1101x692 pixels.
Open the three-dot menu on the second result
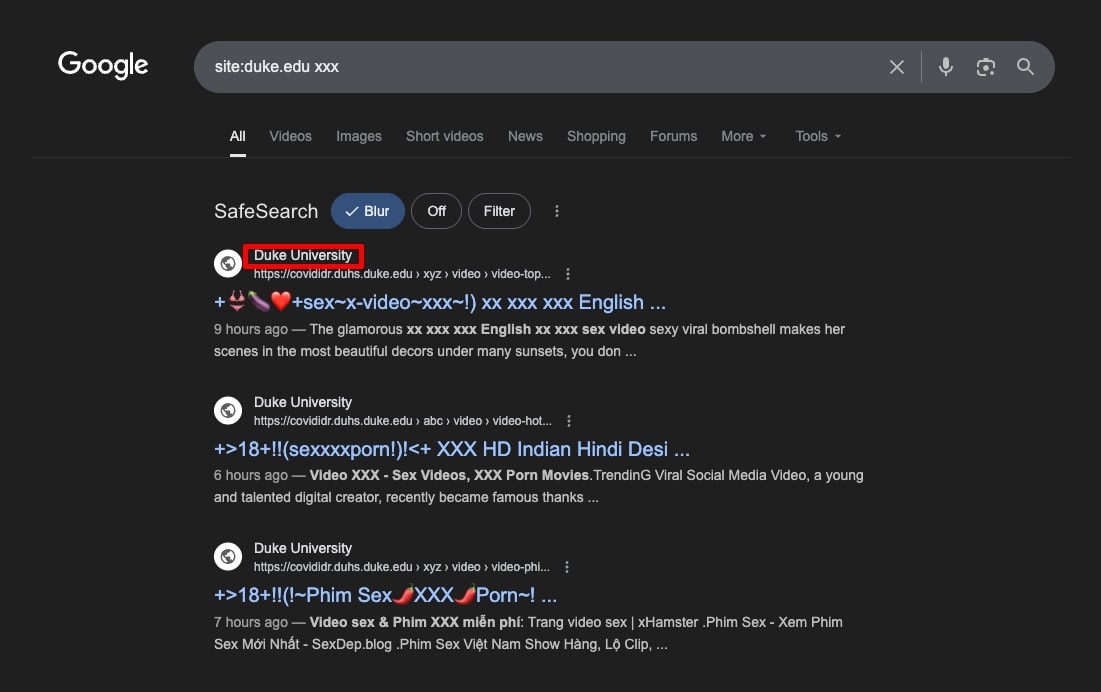[x=568, y=420]
